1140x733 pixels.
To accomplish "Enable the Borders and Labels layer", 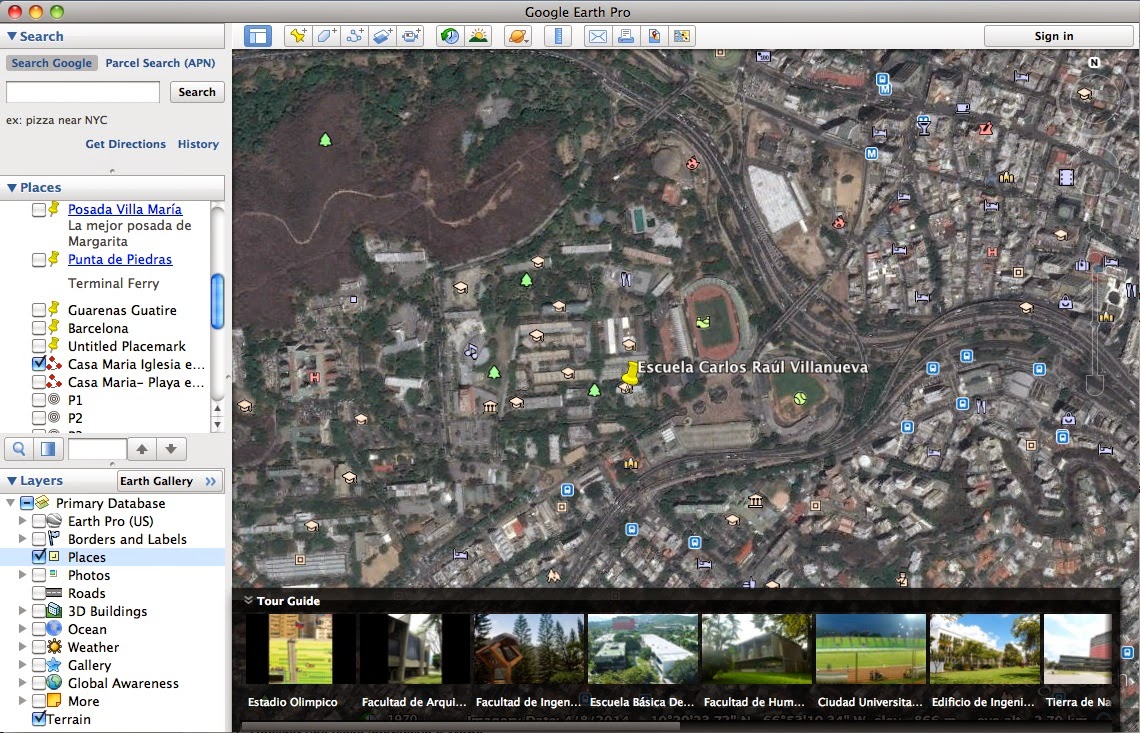I will (x=40, y=539).
